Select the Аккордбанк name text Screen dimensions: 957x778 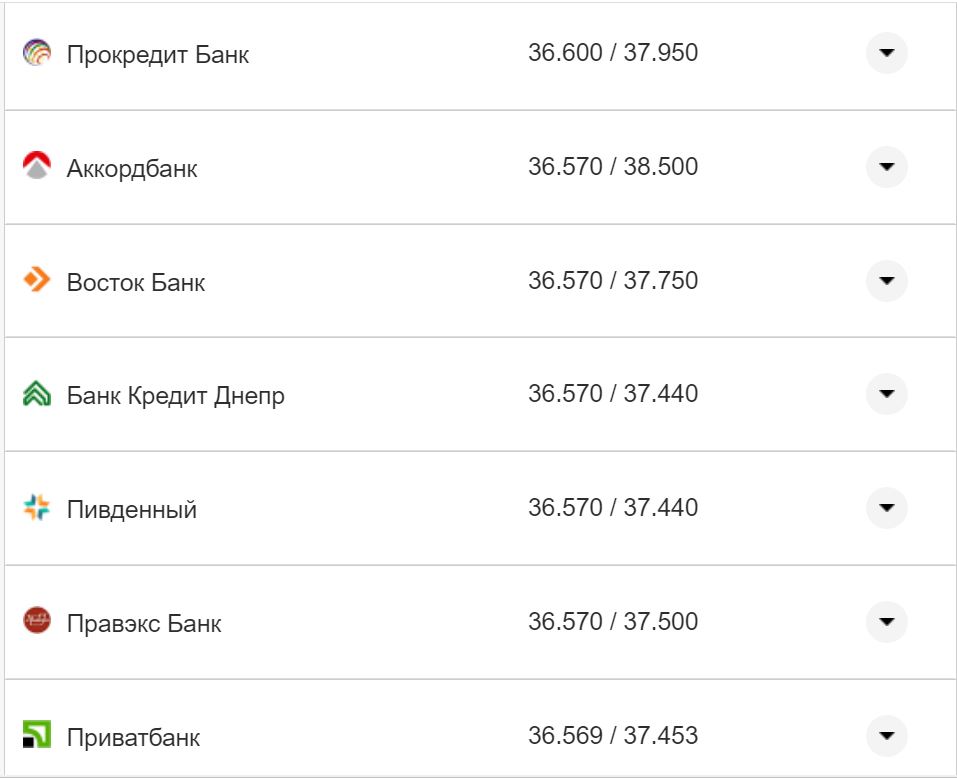pos(131,167)
